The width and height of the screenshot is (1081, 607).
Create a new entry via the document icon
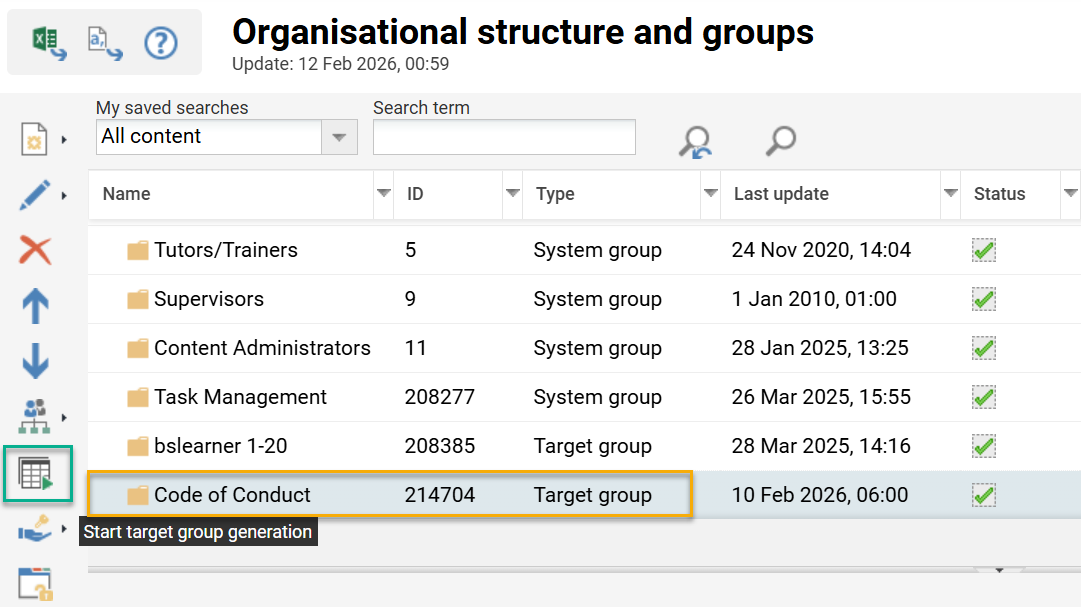(x=33, y=138)
